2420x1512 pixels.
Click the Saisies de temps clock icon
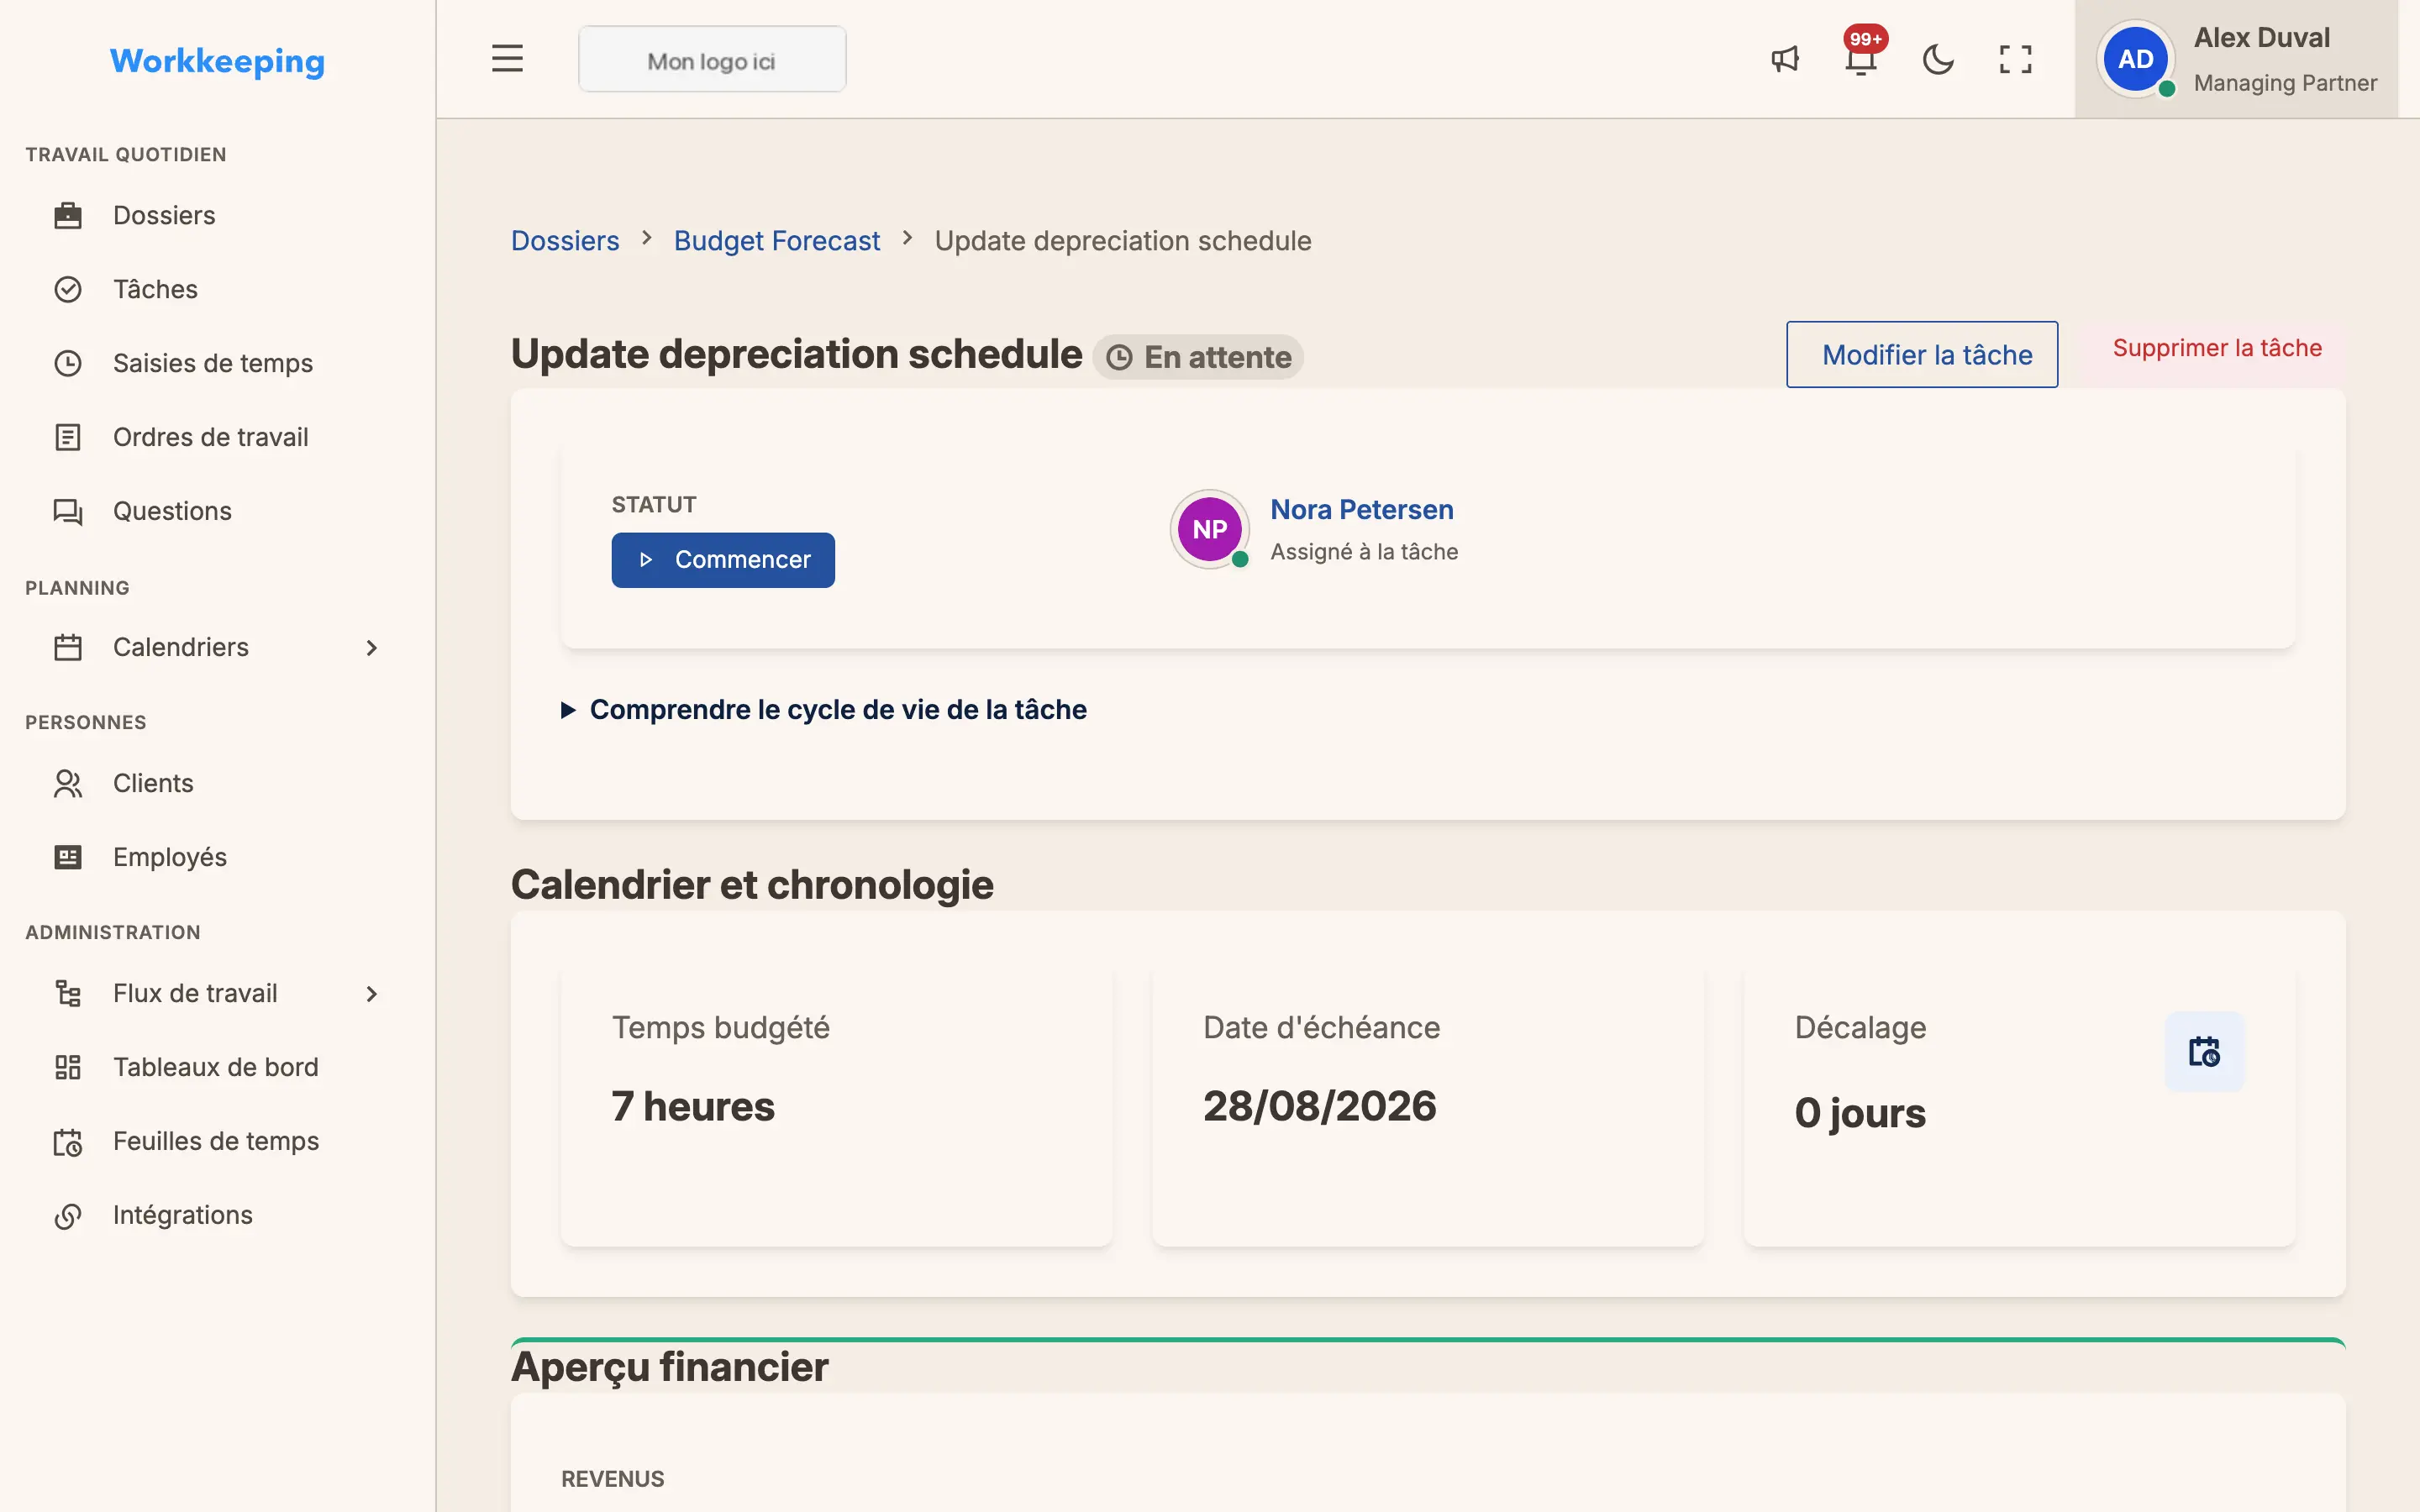(68, 363)
